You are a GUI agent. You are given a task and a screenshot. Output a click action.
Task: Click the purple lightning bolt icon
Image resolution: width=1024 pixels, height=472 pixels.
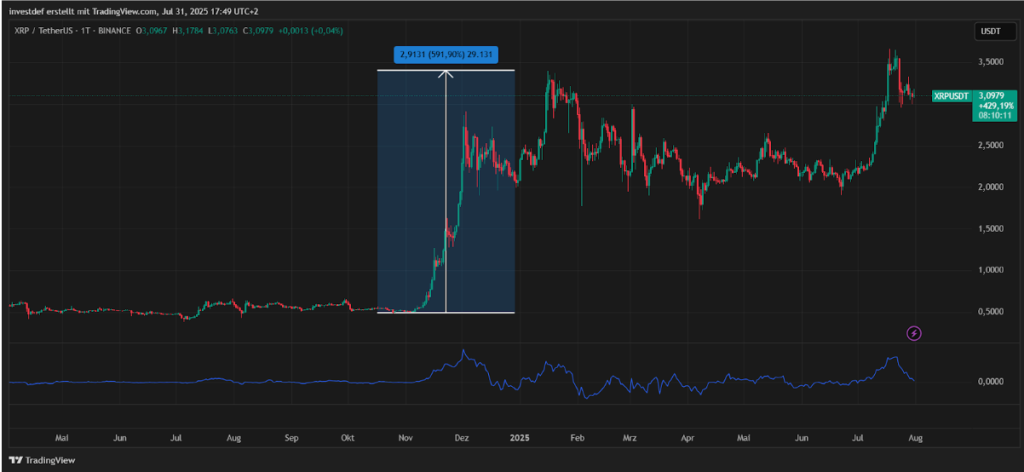coord(913,332)
